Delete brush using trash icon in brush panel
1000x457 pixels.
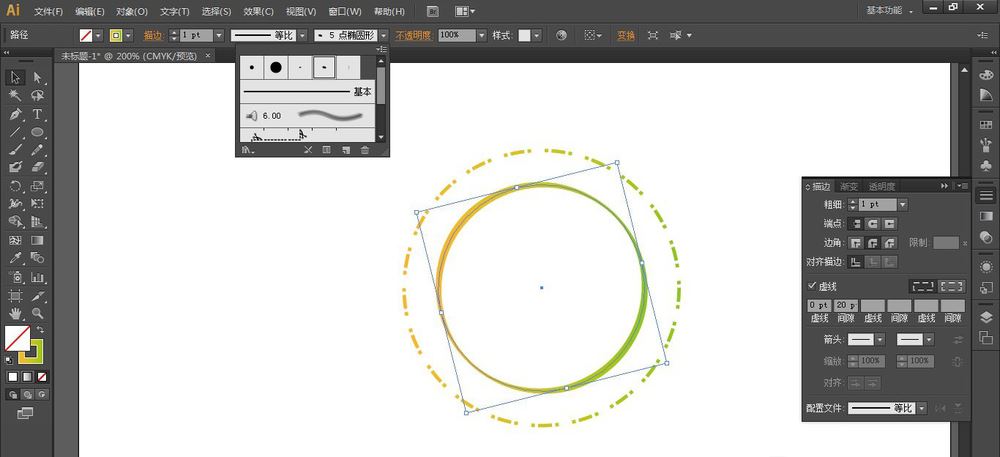point(364,150)
